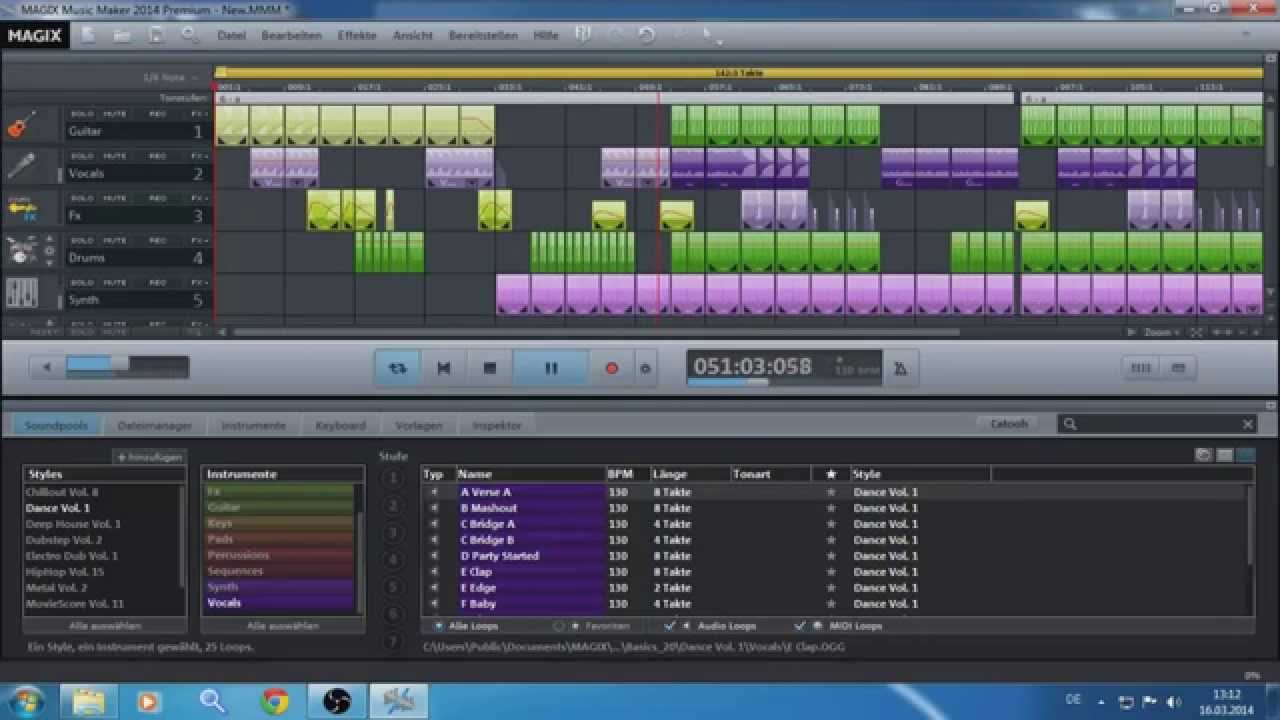Image resolution: width=1280 pixels, height=720 pixels.
Task: Open Windows Explorer from the taskbar
Action: click(x=89, y=701)
